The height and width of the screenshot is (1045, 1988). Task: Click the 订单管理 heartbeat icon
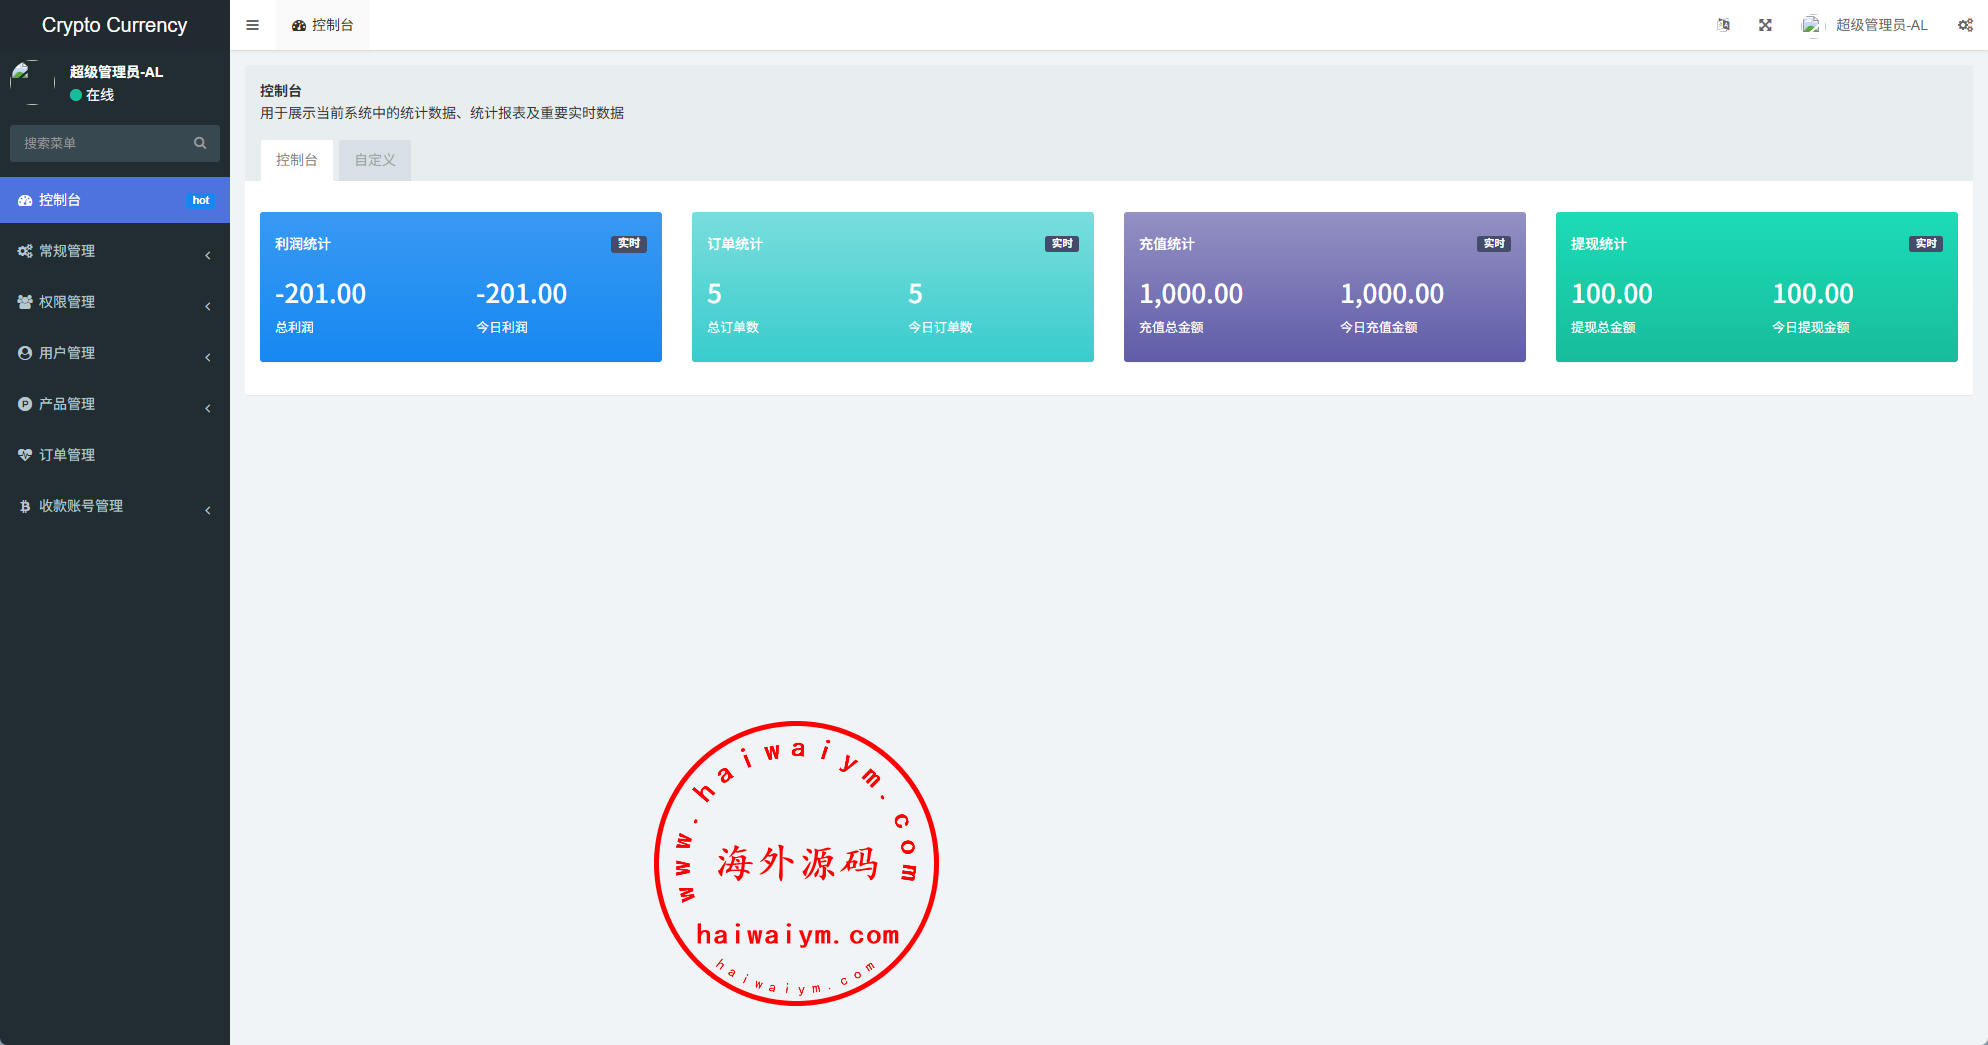[x=25, y=455]
